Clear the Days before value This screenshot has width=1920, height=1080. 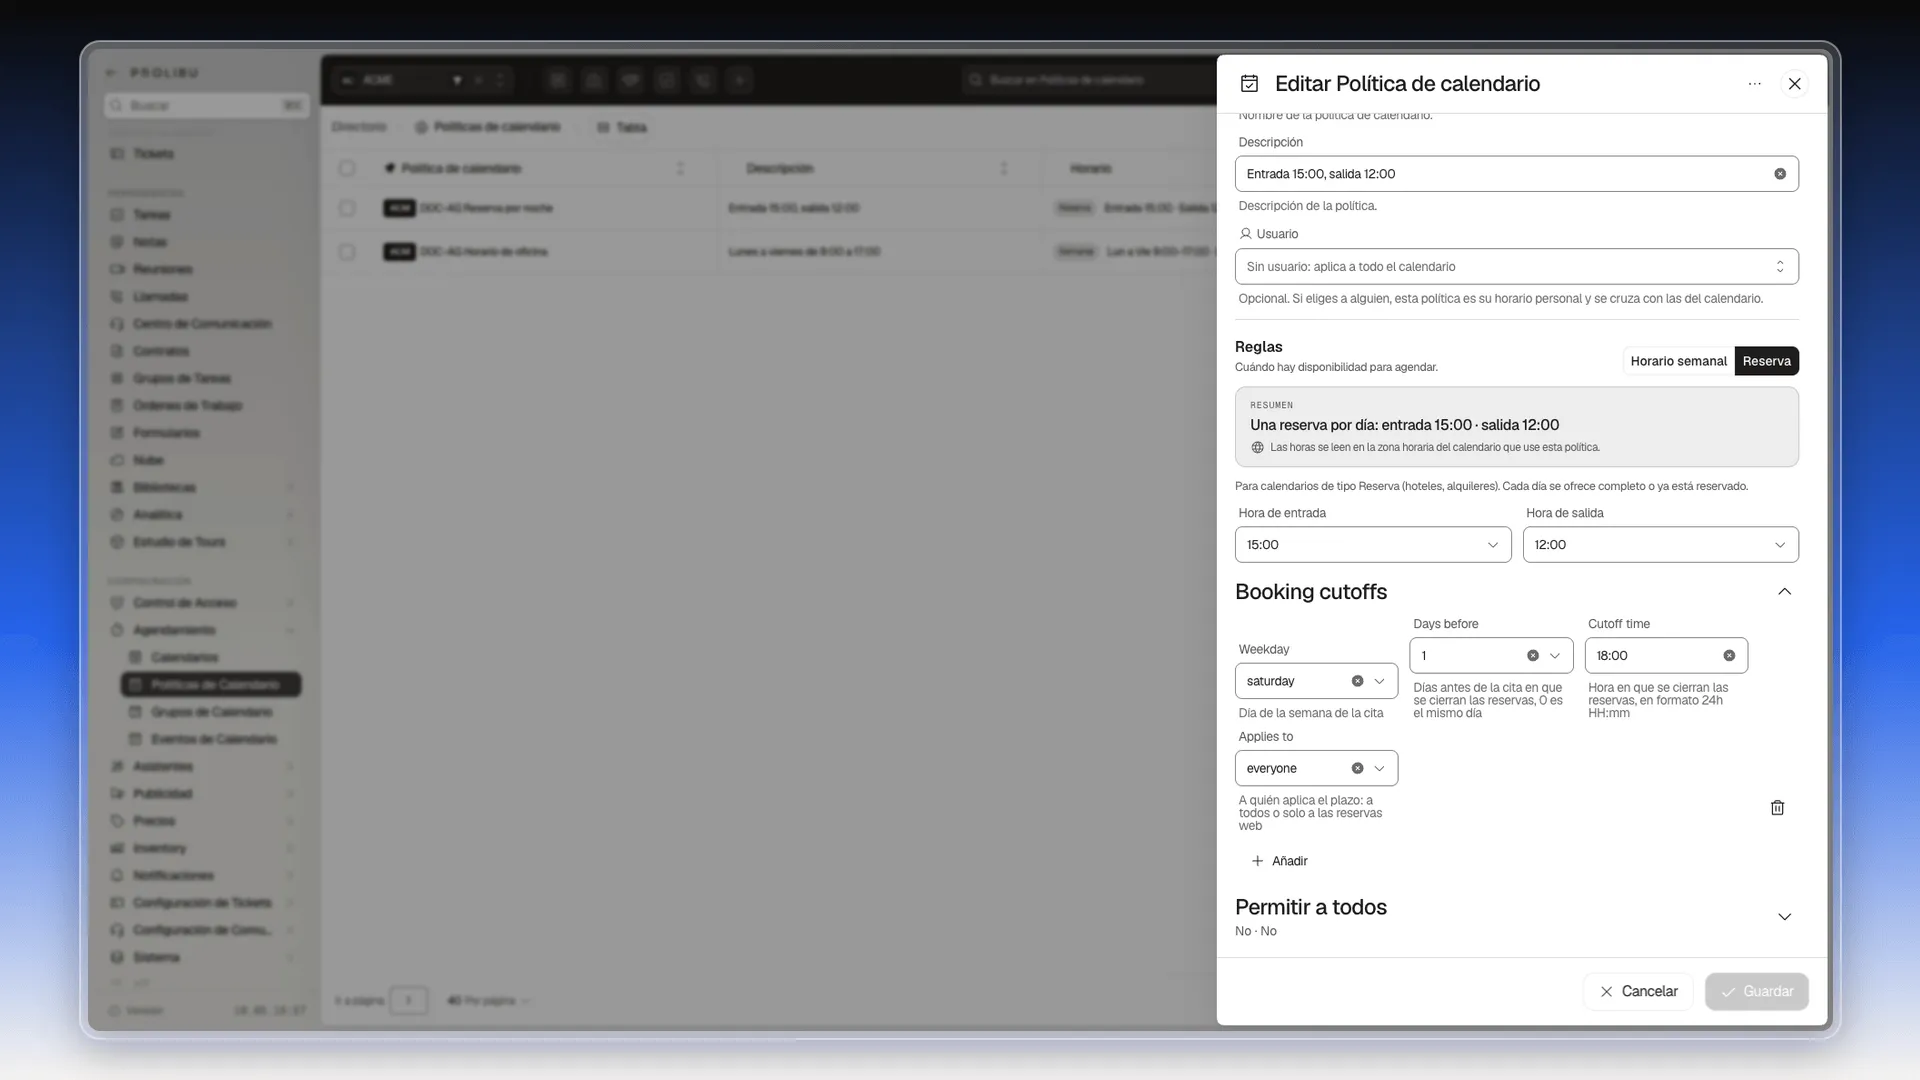coord(1532,656)
